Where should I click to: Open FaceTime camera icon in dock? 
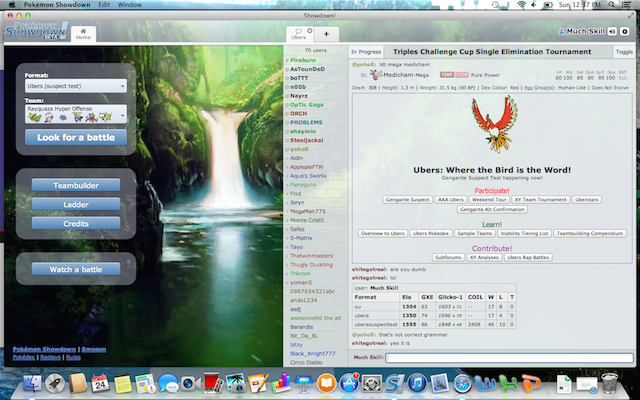(190, 383)
